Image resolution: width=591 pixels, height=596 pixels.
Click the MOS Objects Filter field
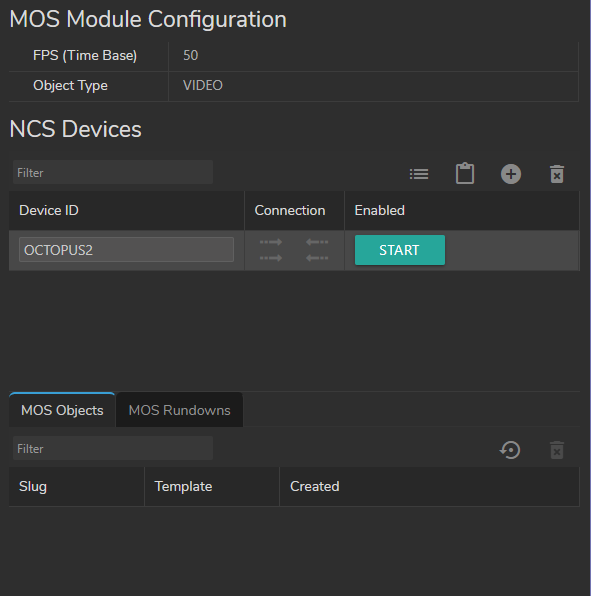113,449
